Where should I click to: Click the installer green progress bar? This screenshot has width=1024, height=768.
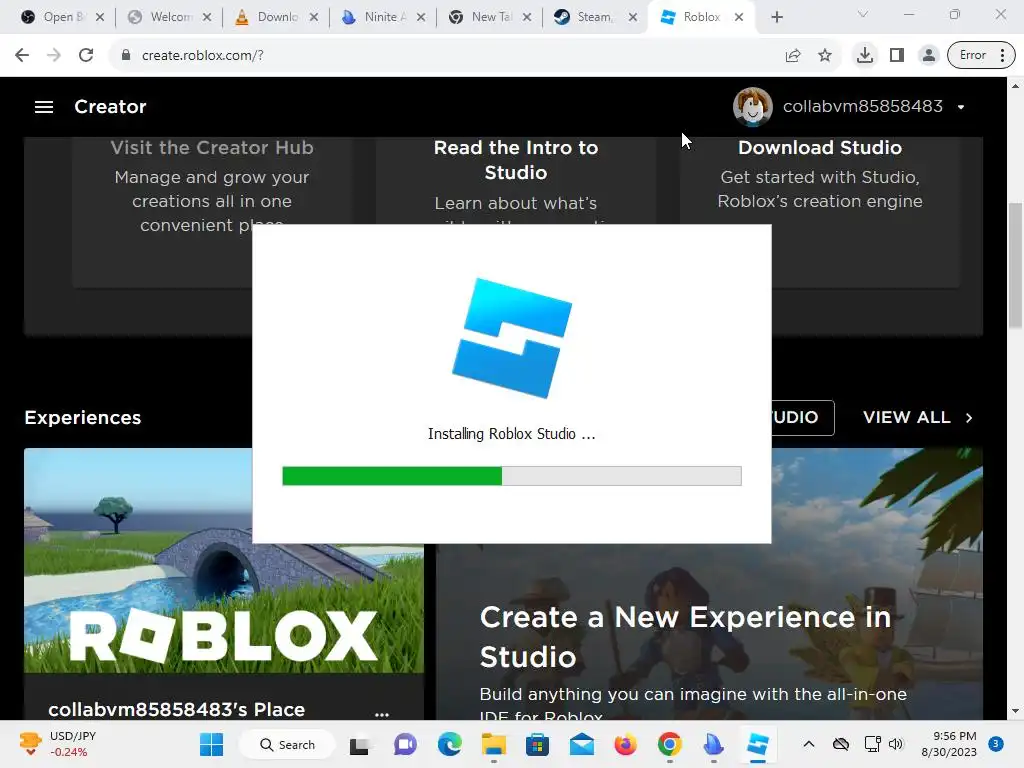[392, 476]
